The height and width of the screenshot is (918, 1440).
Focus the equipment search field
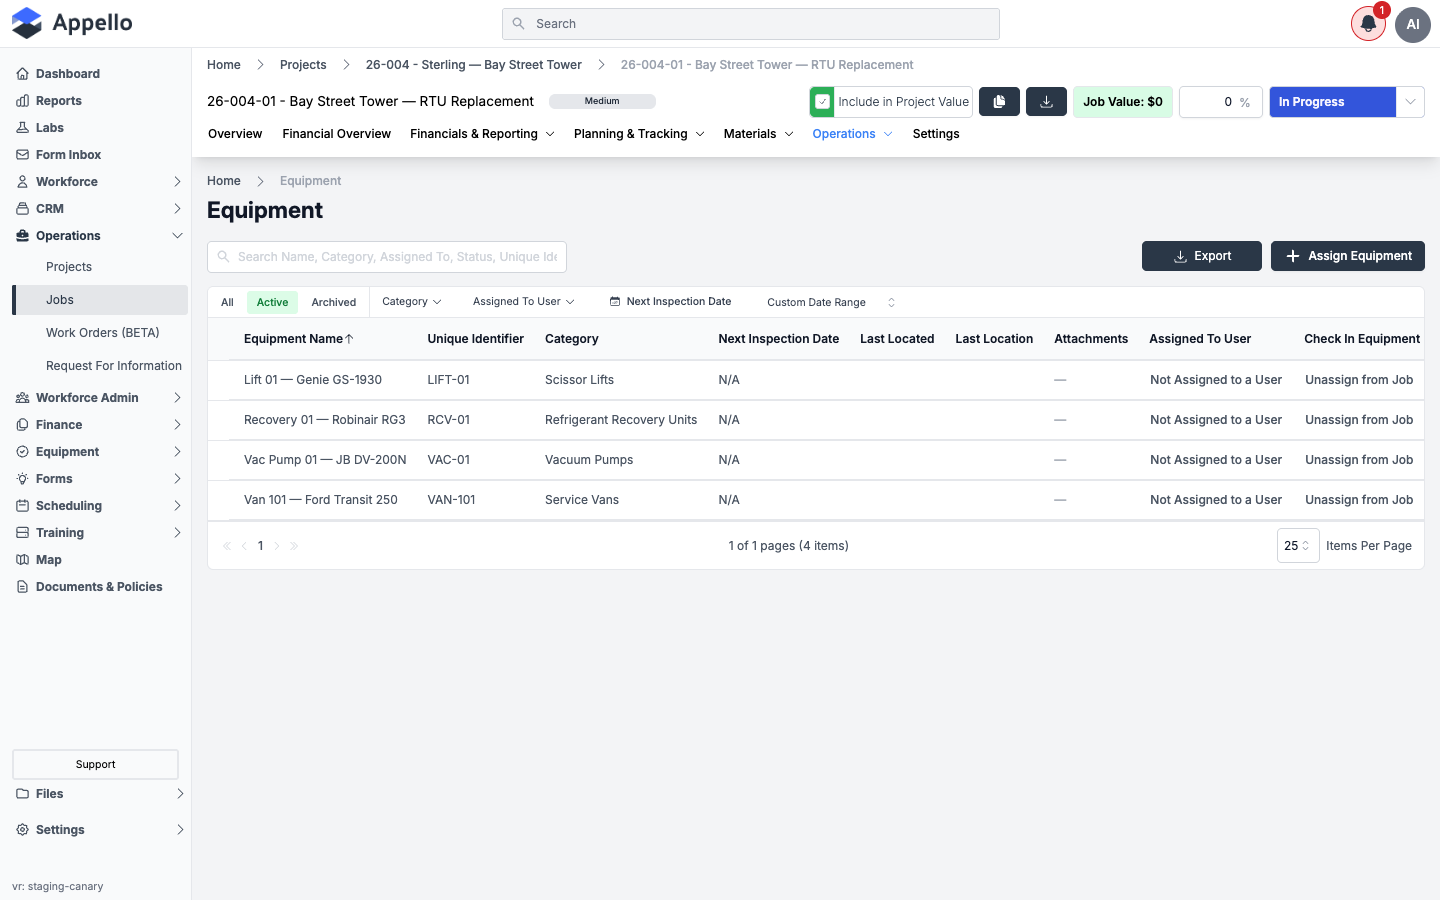pyautogui.click(x=387, y=257)
